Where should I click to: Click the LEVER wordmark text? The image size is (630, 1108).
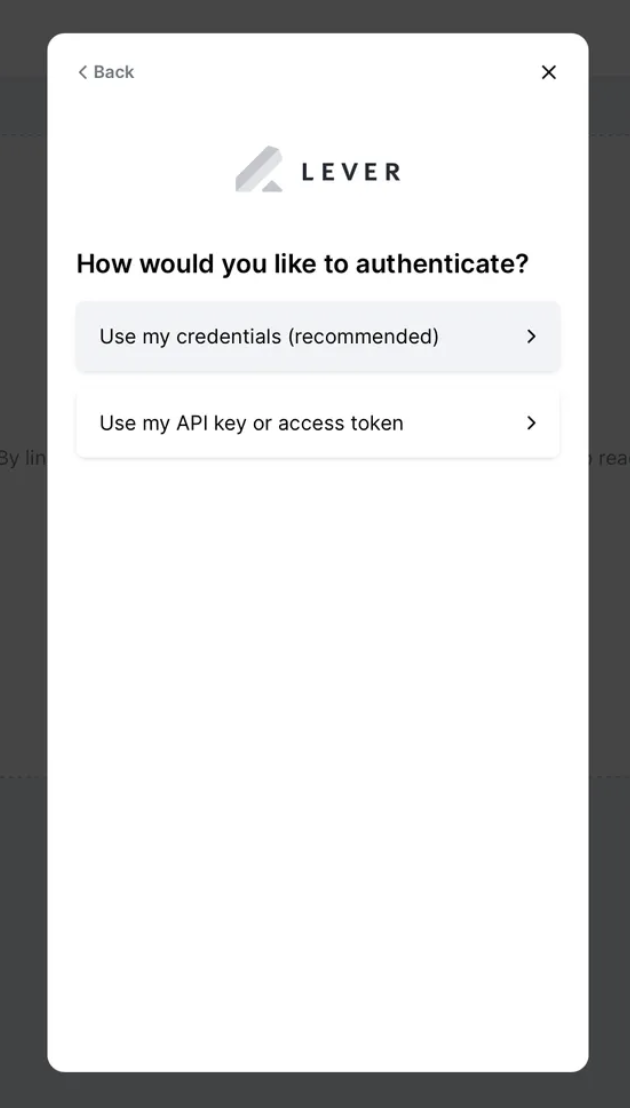(351, 172)
